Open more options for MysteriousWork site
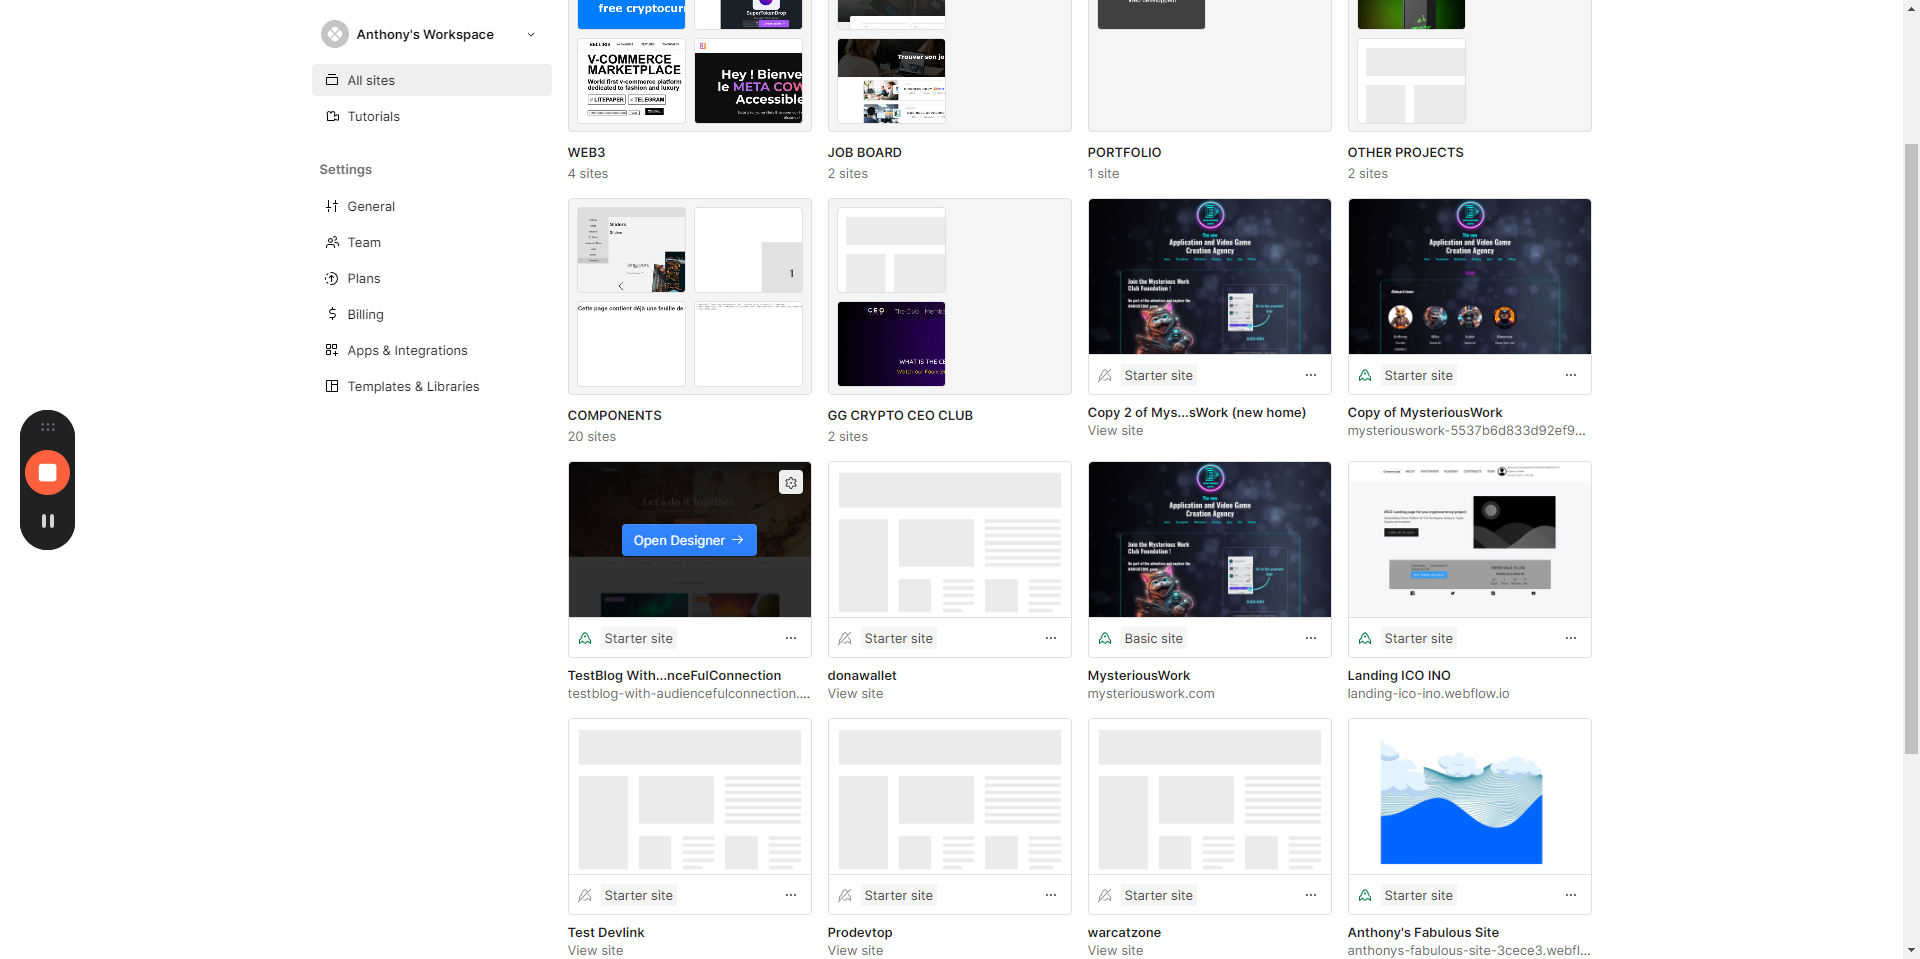This screenshot has width=1920, height=959. (x=1311, y=638)
